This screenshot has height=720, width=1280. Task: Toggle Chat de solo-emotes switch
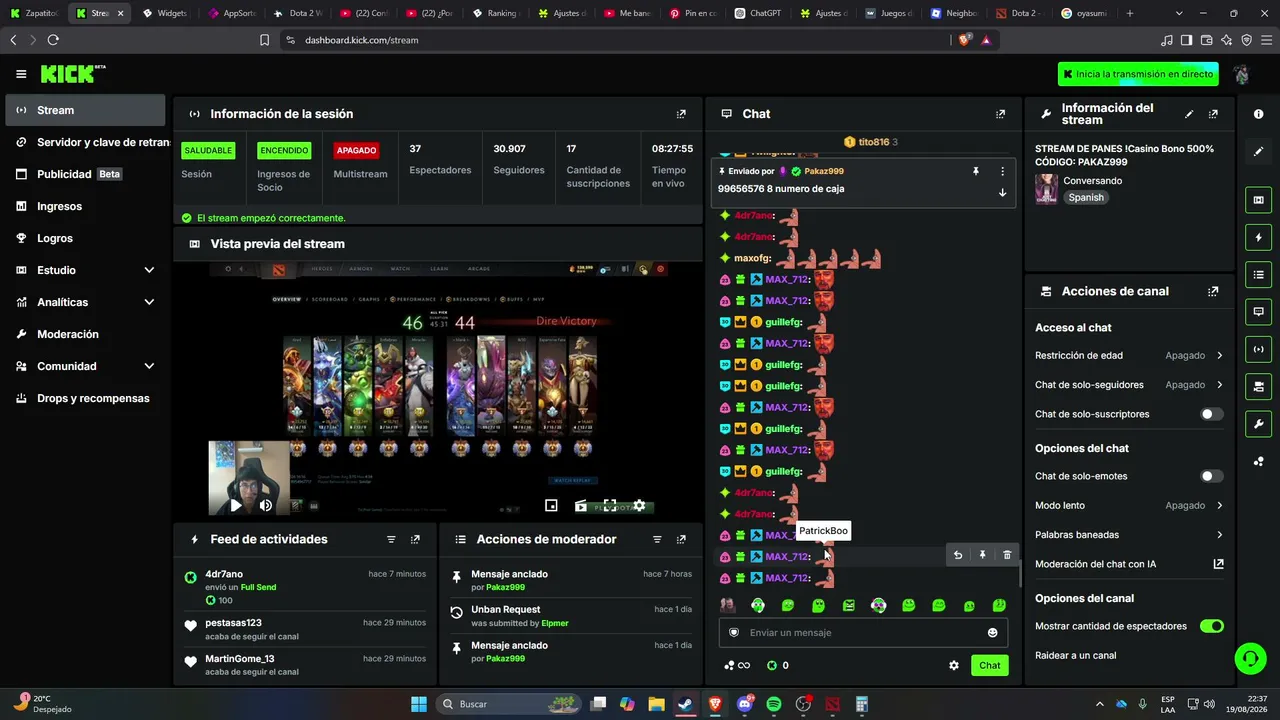(x=1211, y=476)
